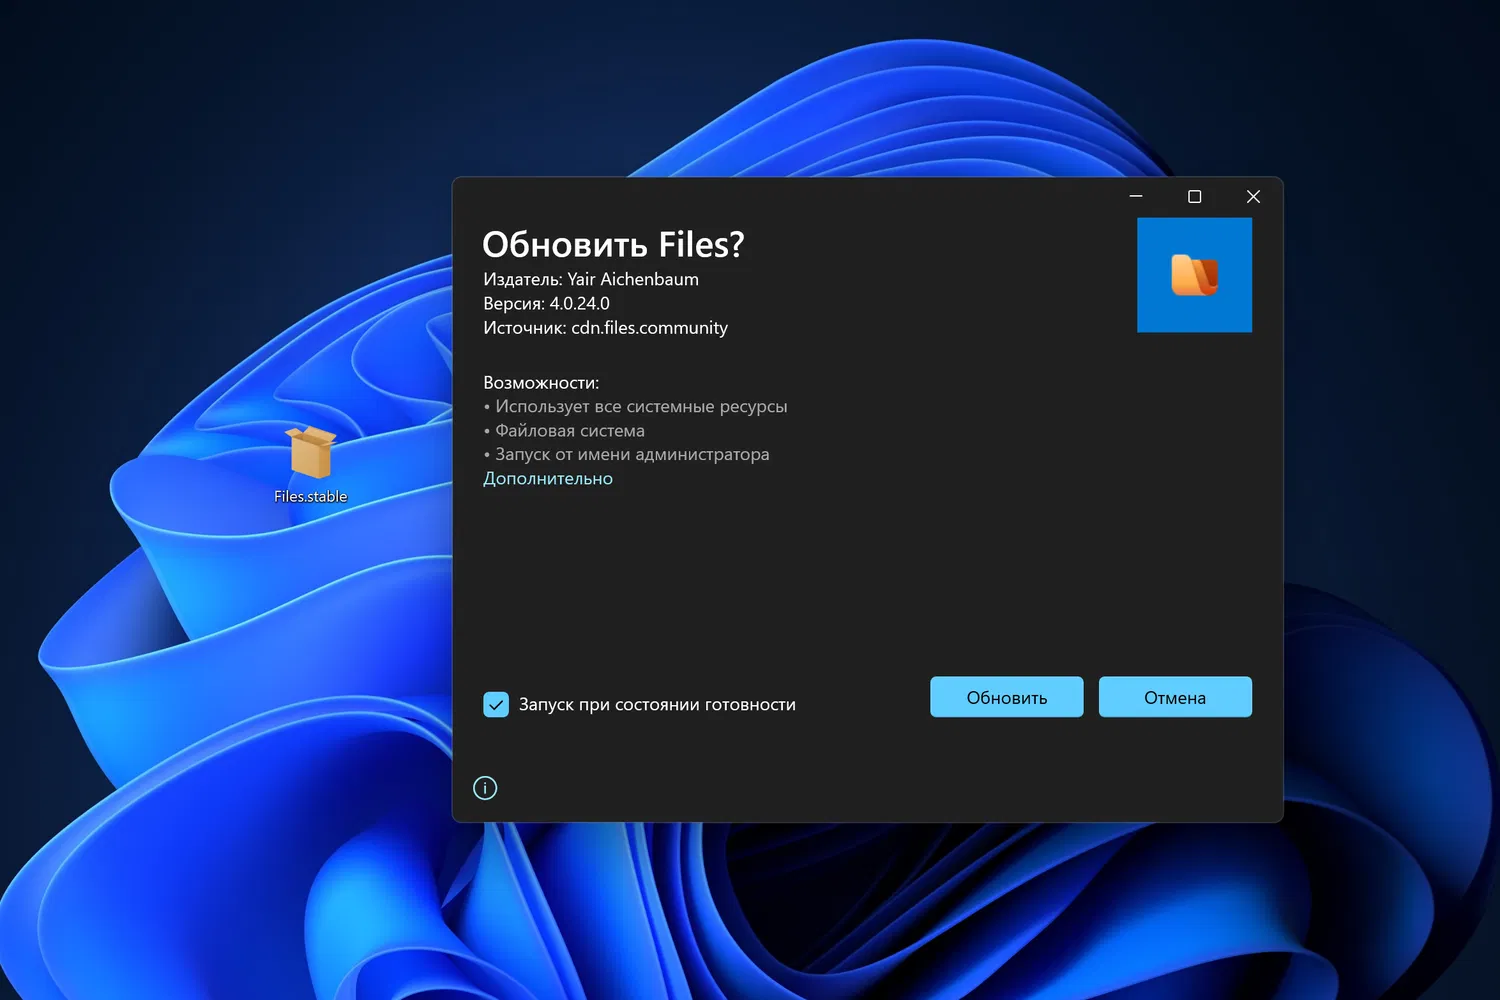This screenshot has width=1500, height=1000.
Task: Click the source "cdn.files.community"
Action: [x=649, y=328]
